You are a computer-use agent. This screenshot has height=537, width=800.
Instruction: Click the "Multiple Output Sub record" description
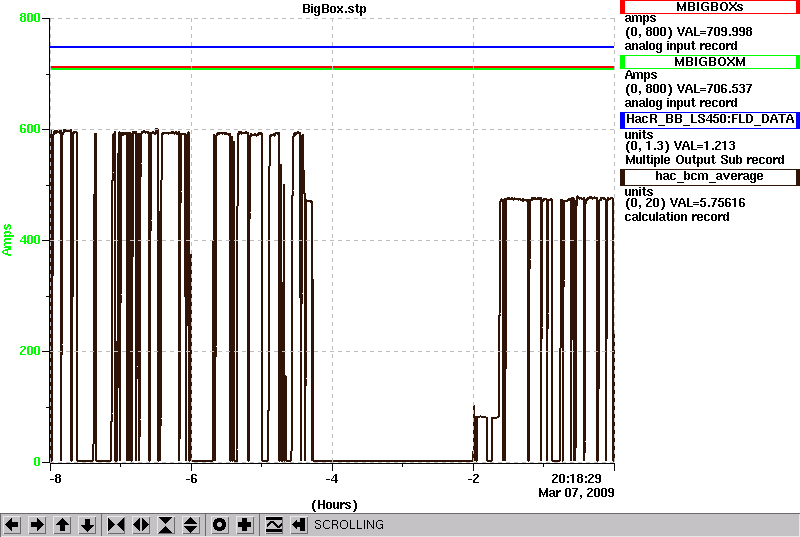click(705, 160)
